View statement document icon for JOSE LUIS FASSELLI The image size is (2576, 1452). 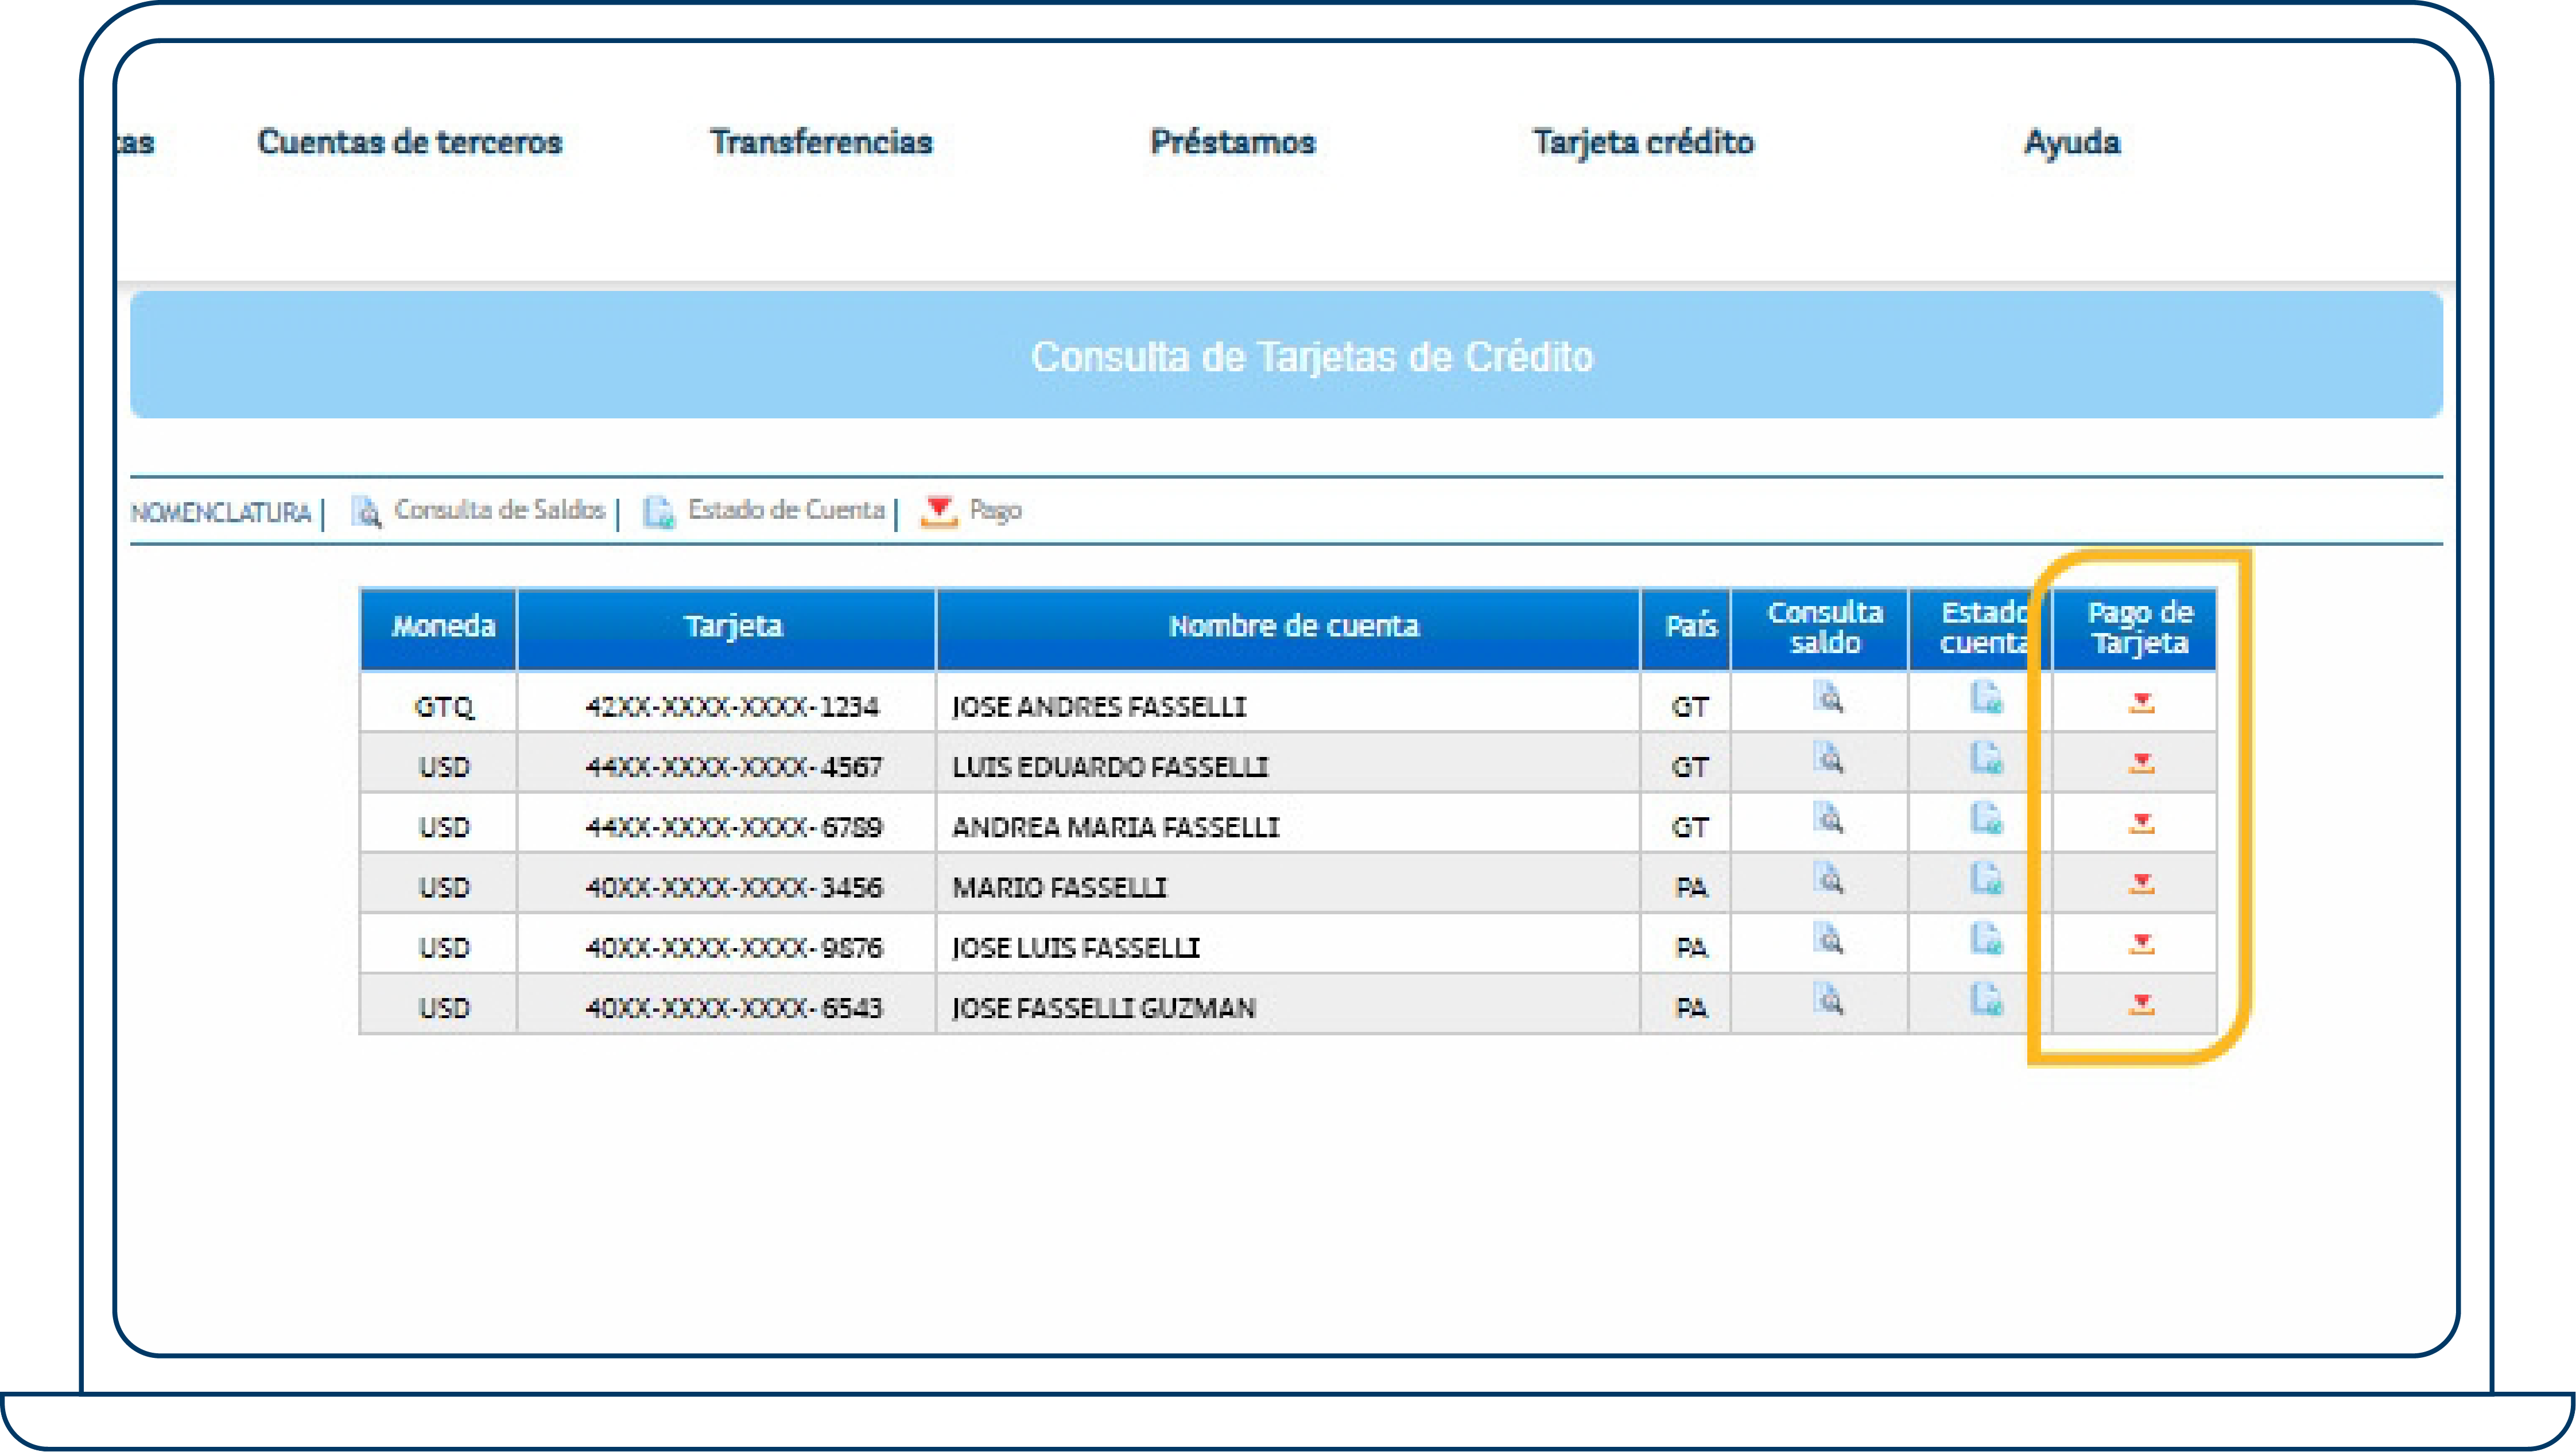click(x=1988, y=945)
